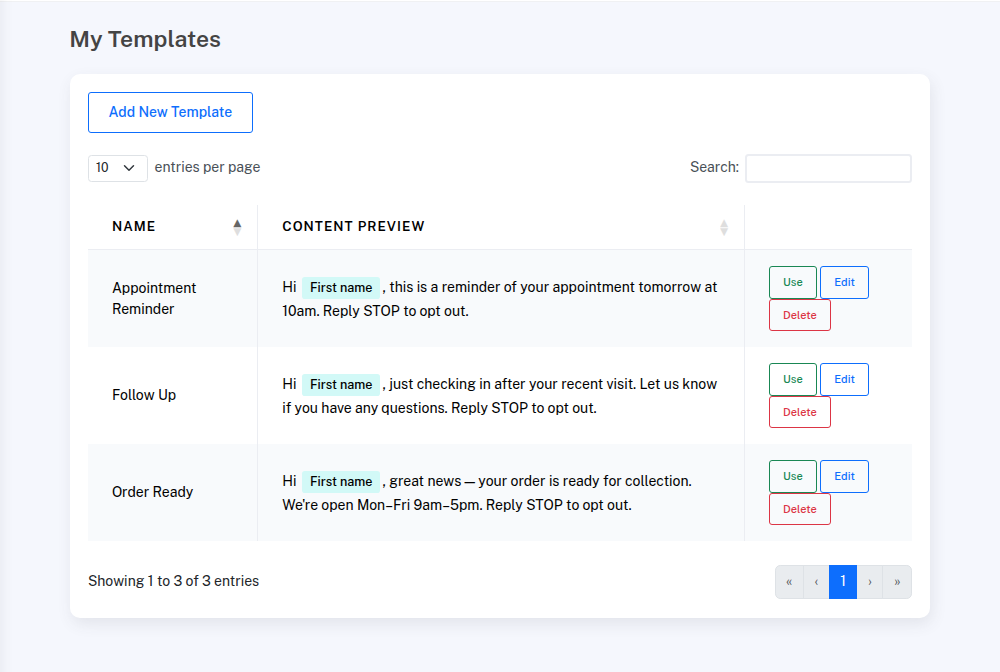This screenshot has width=1000, height=672.
Task: Click the Add New Template button
Action: pyautogui.click(x=170, y=112)
